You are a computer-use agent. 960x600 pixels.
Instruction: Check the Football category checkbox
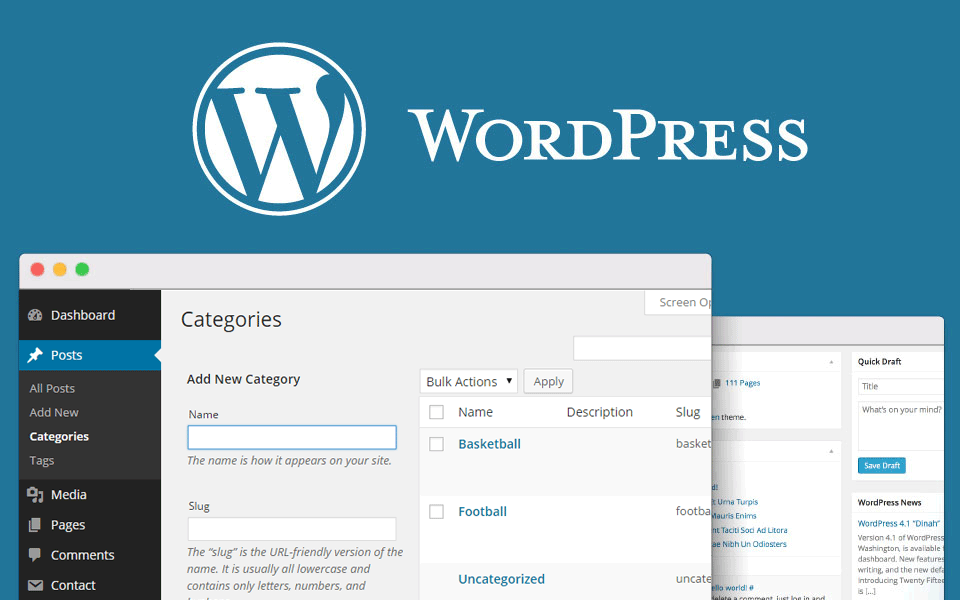(436, 511)
